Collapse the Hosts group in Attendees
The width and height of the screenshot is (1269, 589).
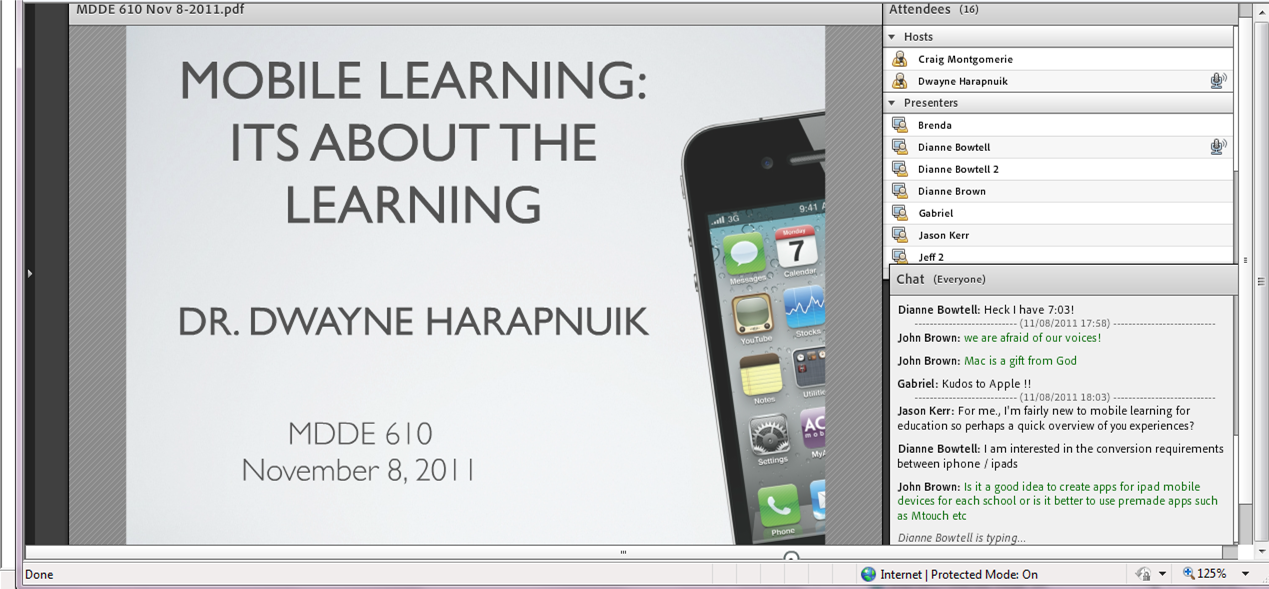coord(892,37)
